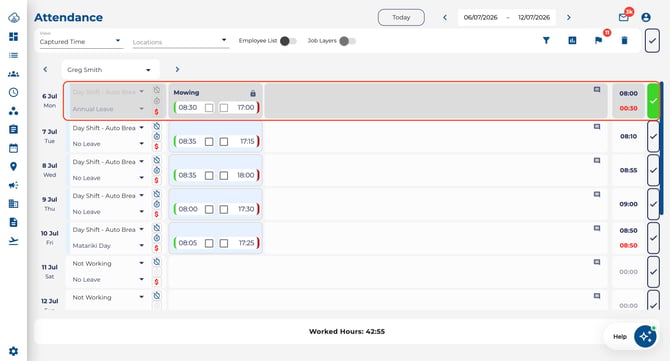Click the red 08:50 value on 10 Jul

[628, 245]
